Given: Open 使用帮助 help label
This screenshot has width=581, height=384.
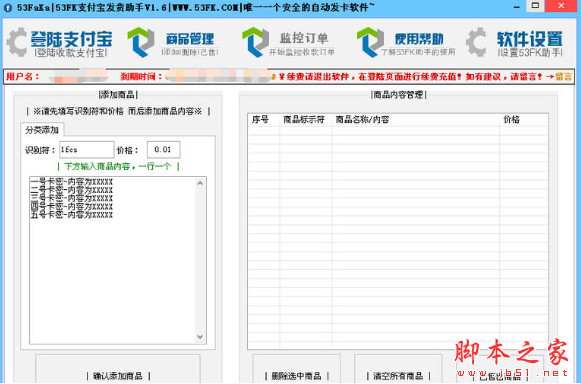Looking at the screenshot, I should (419, 39).
